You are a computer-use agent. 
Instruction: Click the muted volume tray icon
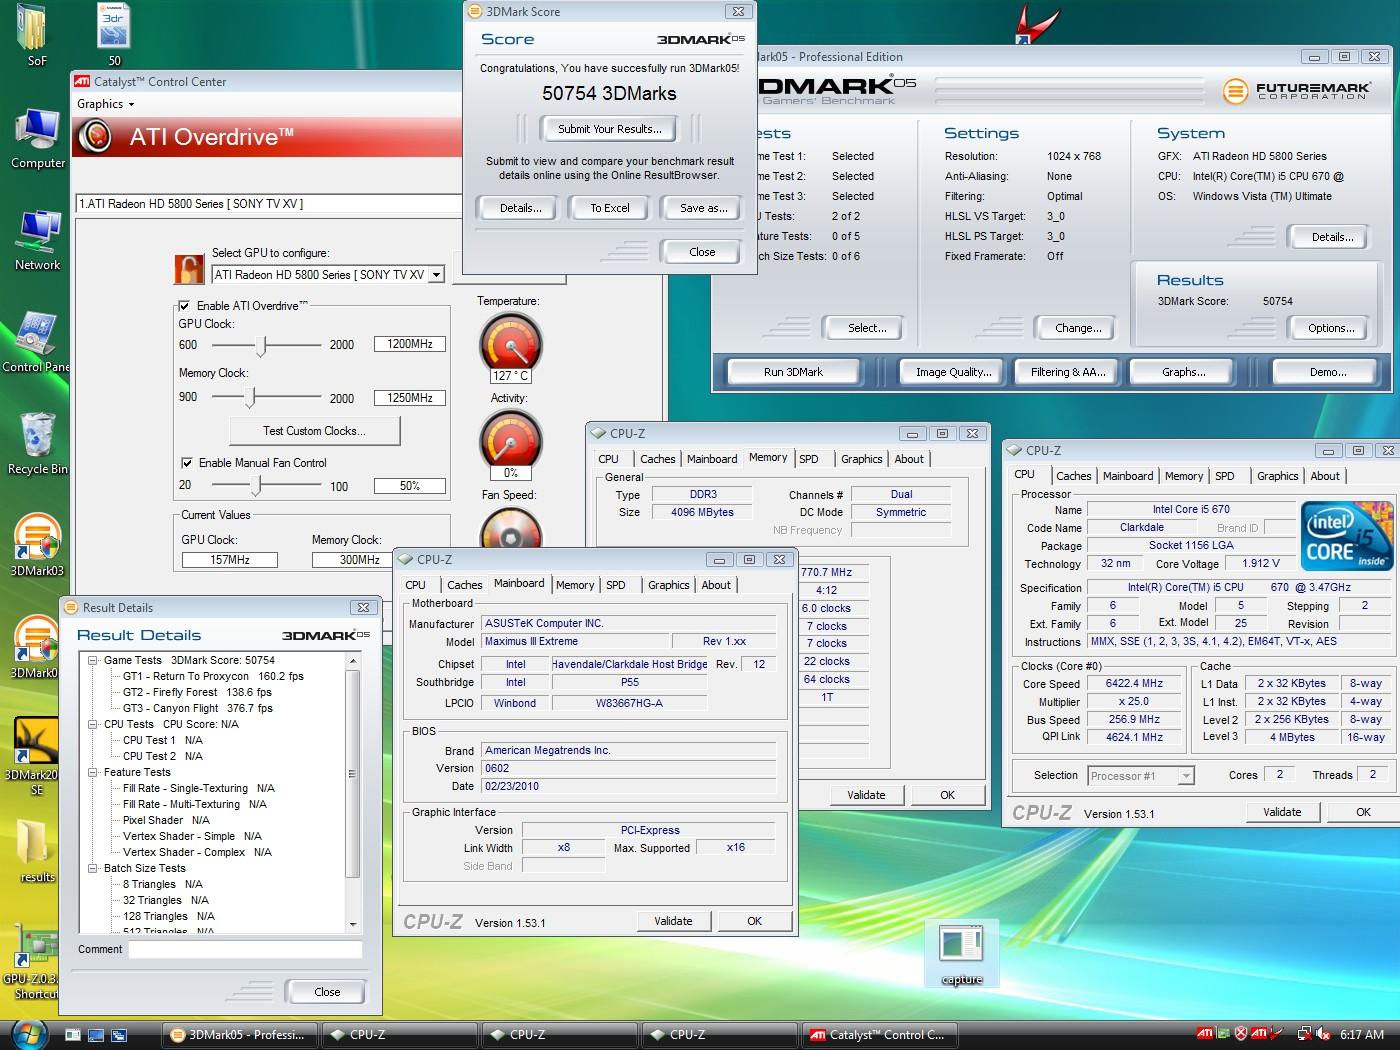coord(1323,1034)
